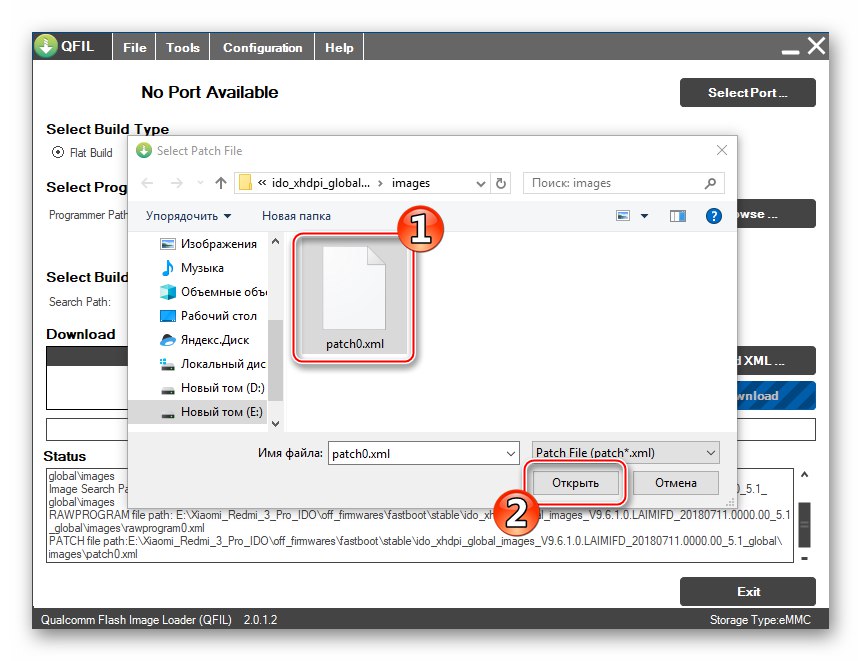Click the images path segment

(411, 183)
